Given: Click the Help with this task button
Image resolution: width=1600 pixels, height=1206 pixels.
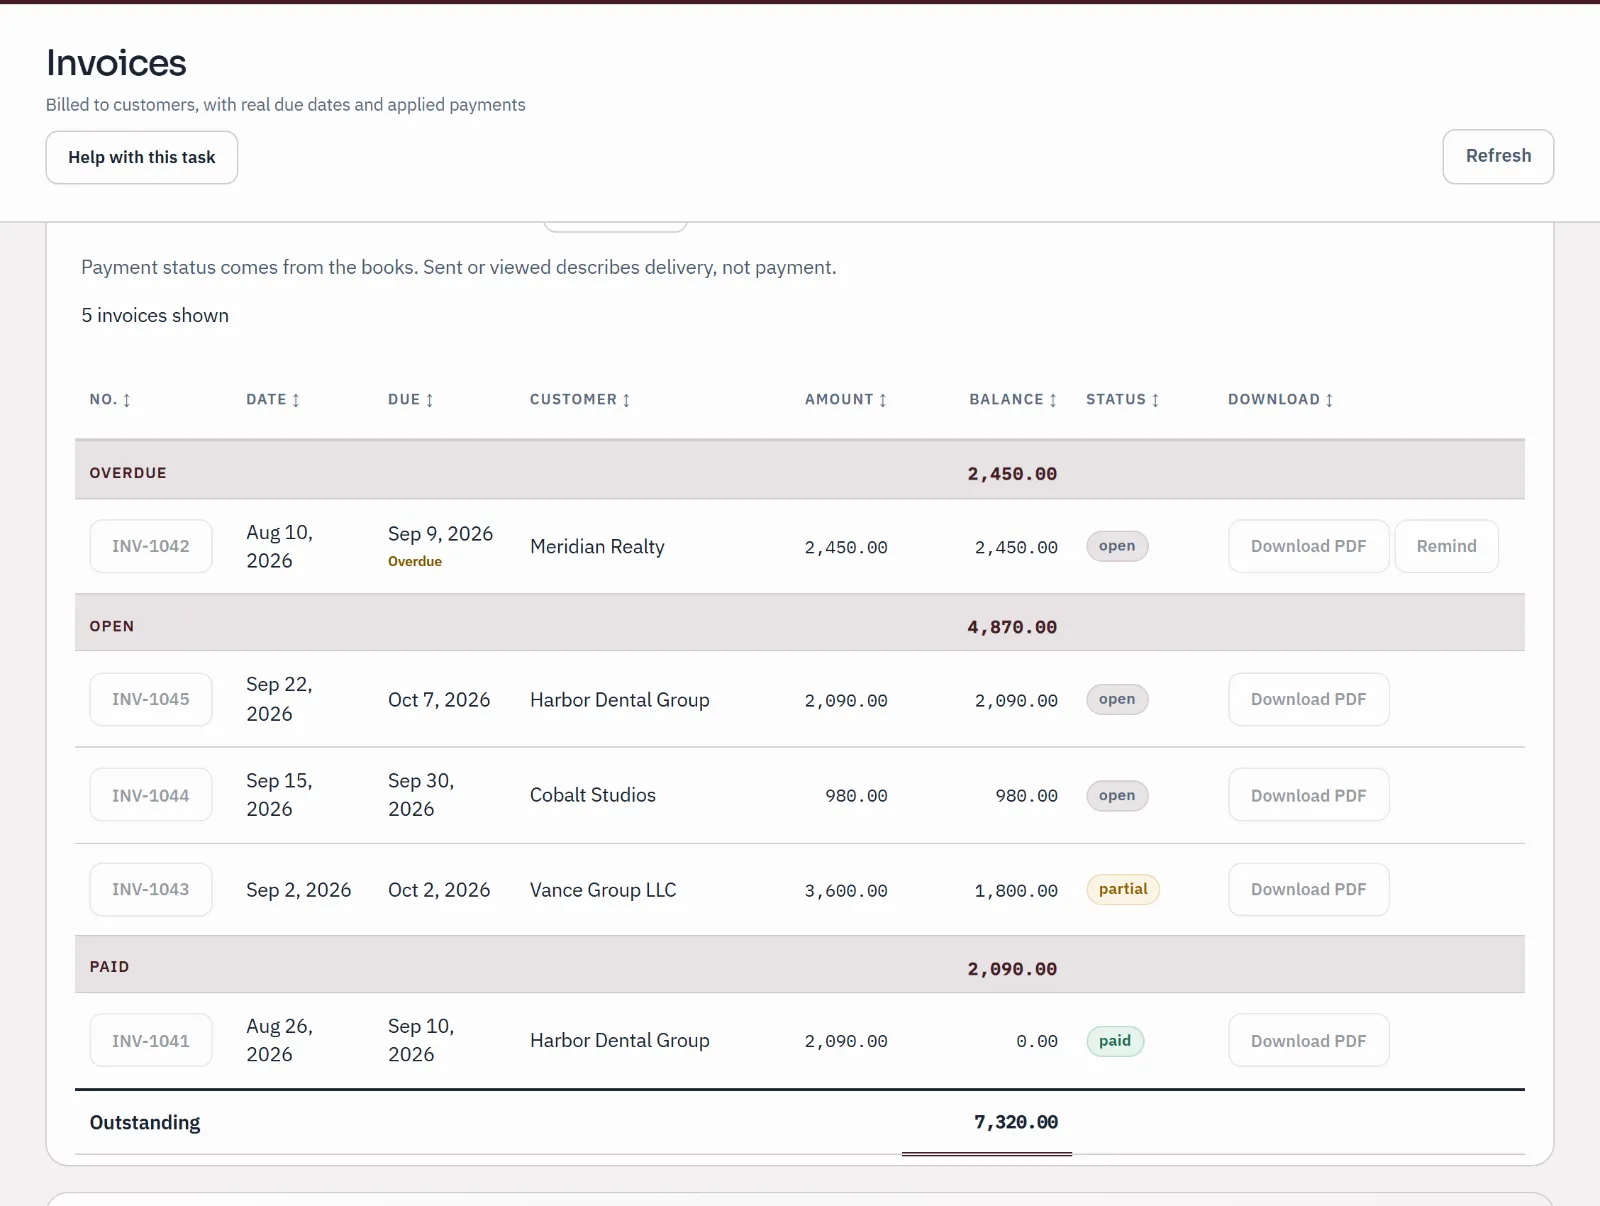Looking at the screenshot, I should 142,157.
